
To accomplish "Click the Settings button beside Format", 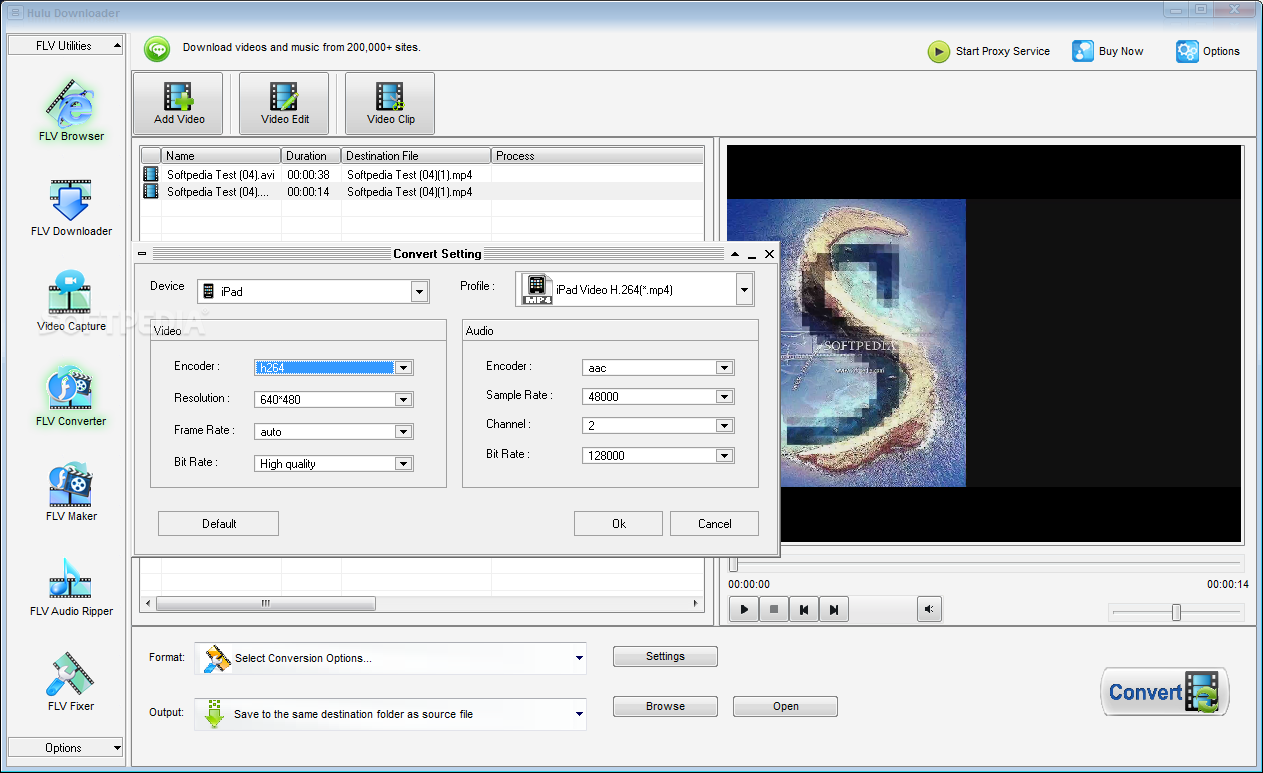I will (x=665, y=657).
